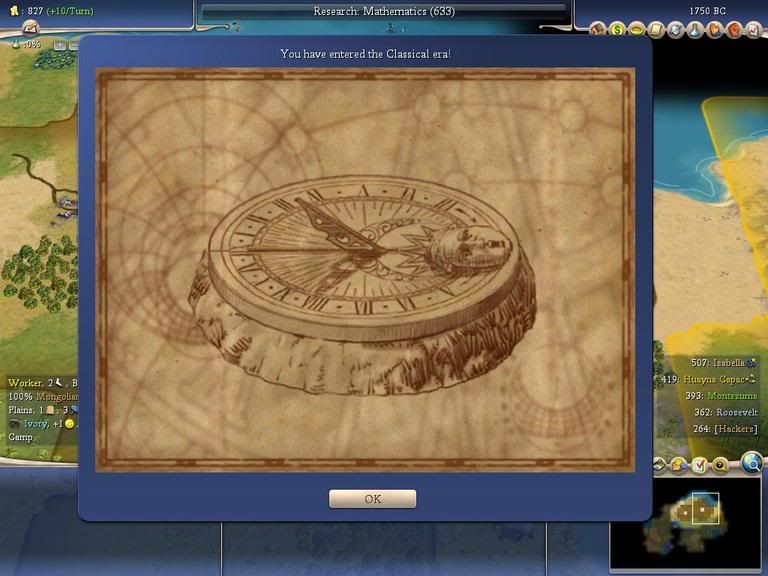The width and height of the screenshot is (768, 576).
Task: Open the Victory conditions fist icon
Action: [x=734, y=30]
